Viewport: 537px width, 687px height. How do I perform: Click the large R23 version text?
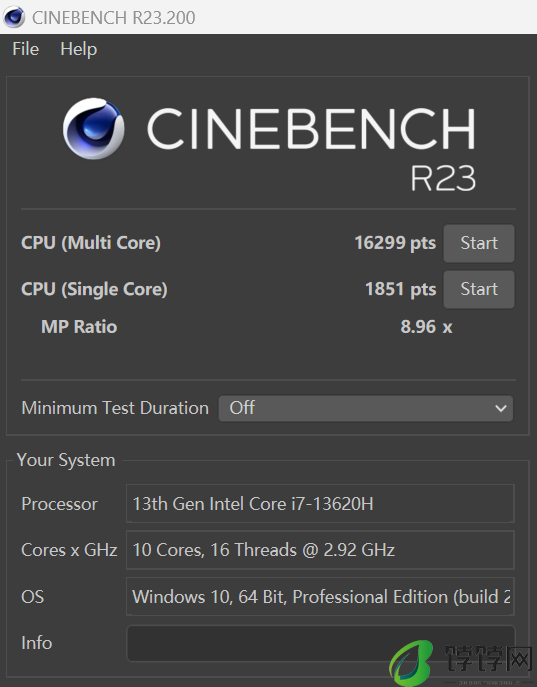pyautogui.click(x=443, y=178)
